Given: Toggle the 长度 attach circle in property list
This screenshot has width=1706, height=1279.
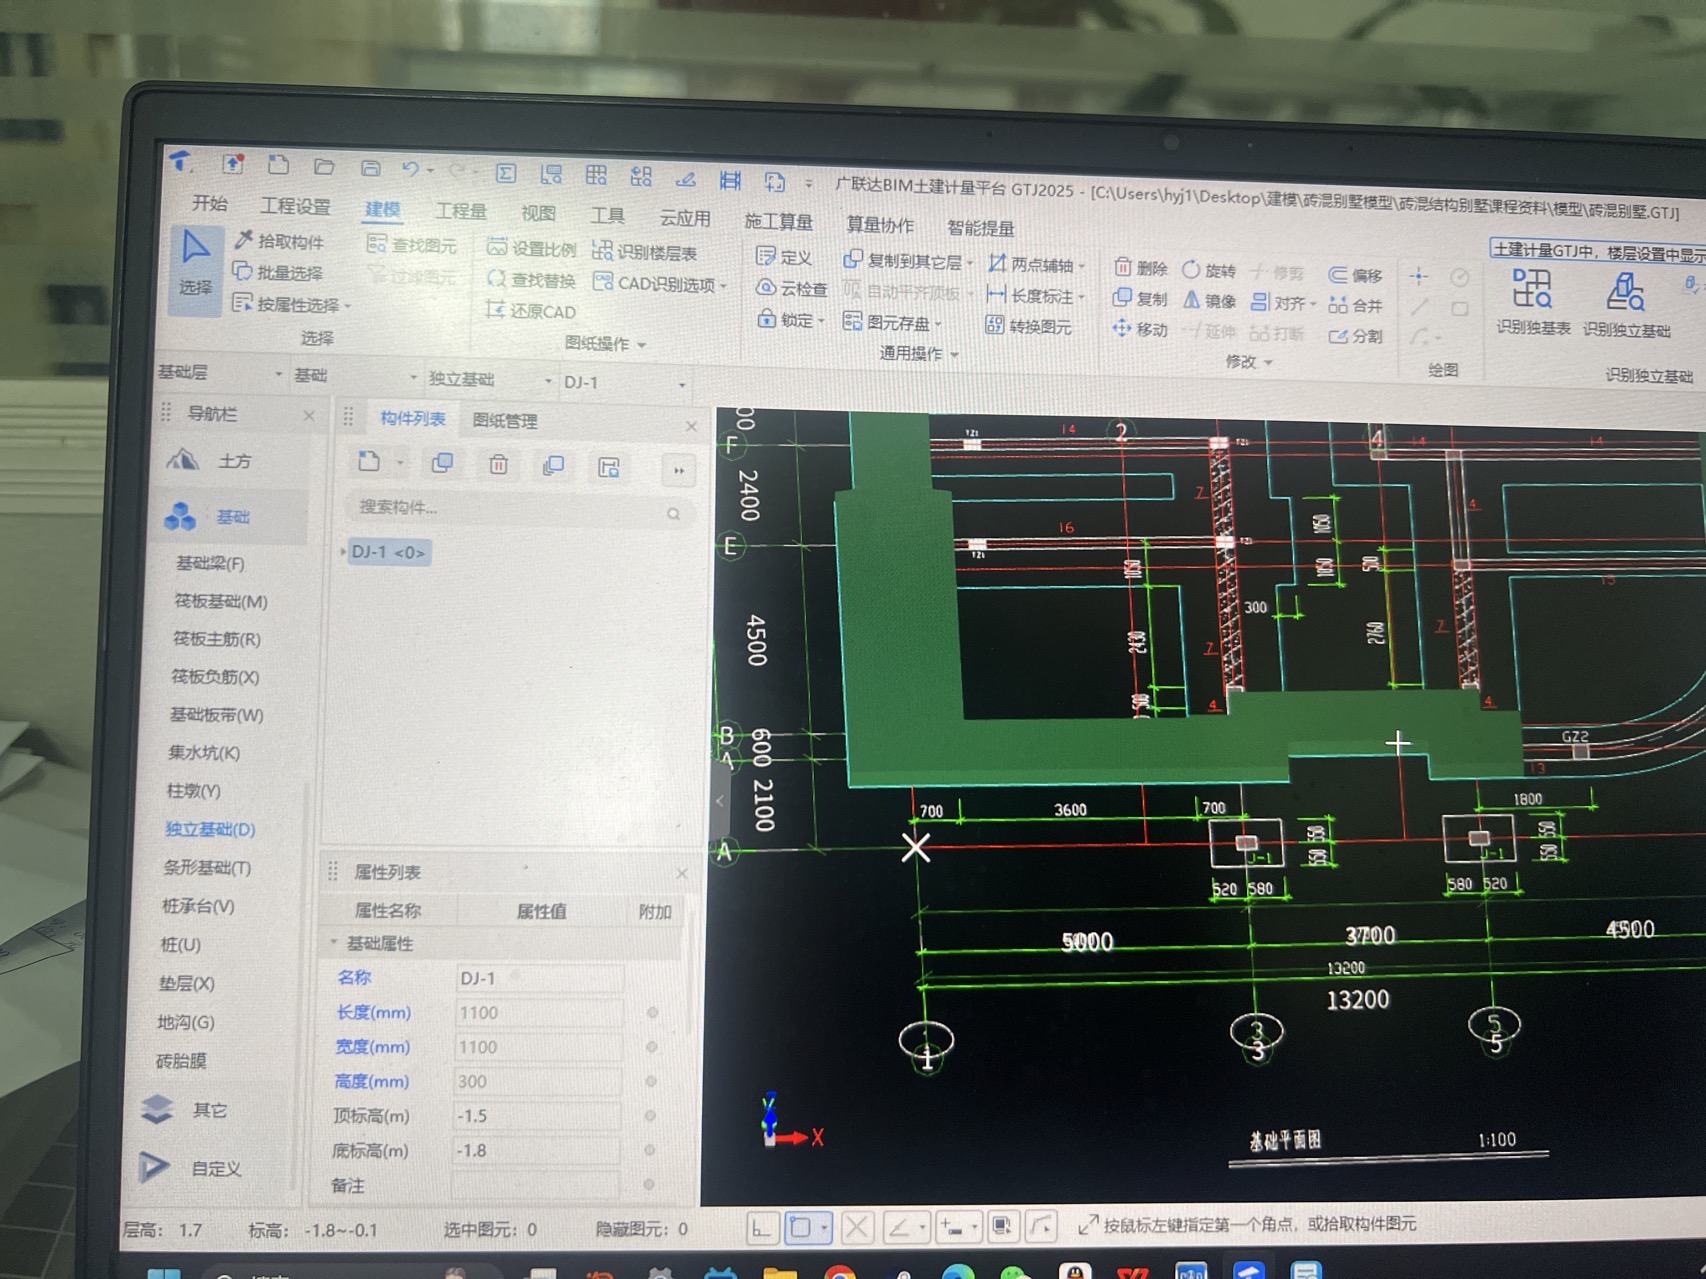Looking at the screenshot, I should coord(652,1013).
